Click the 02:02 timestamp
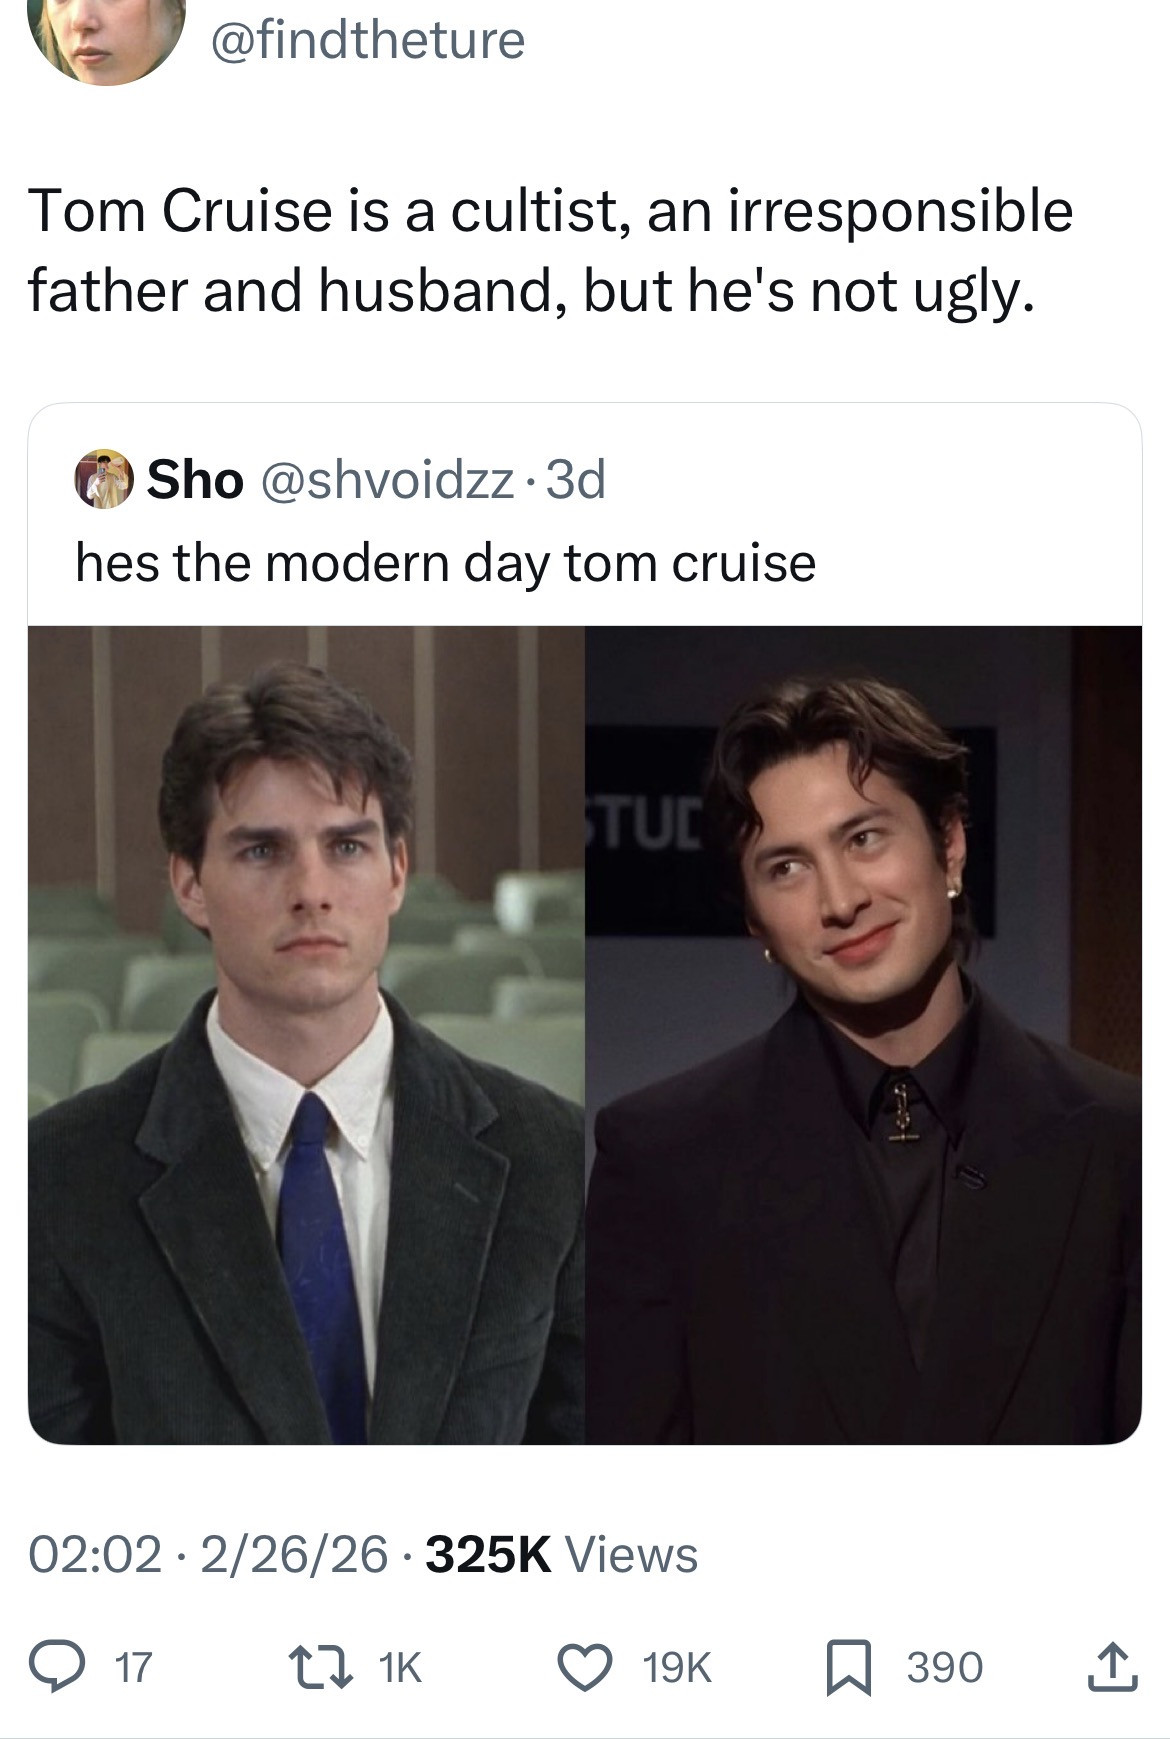Viewport: 1170px width, 1739px height. (x=94, y=1554)
